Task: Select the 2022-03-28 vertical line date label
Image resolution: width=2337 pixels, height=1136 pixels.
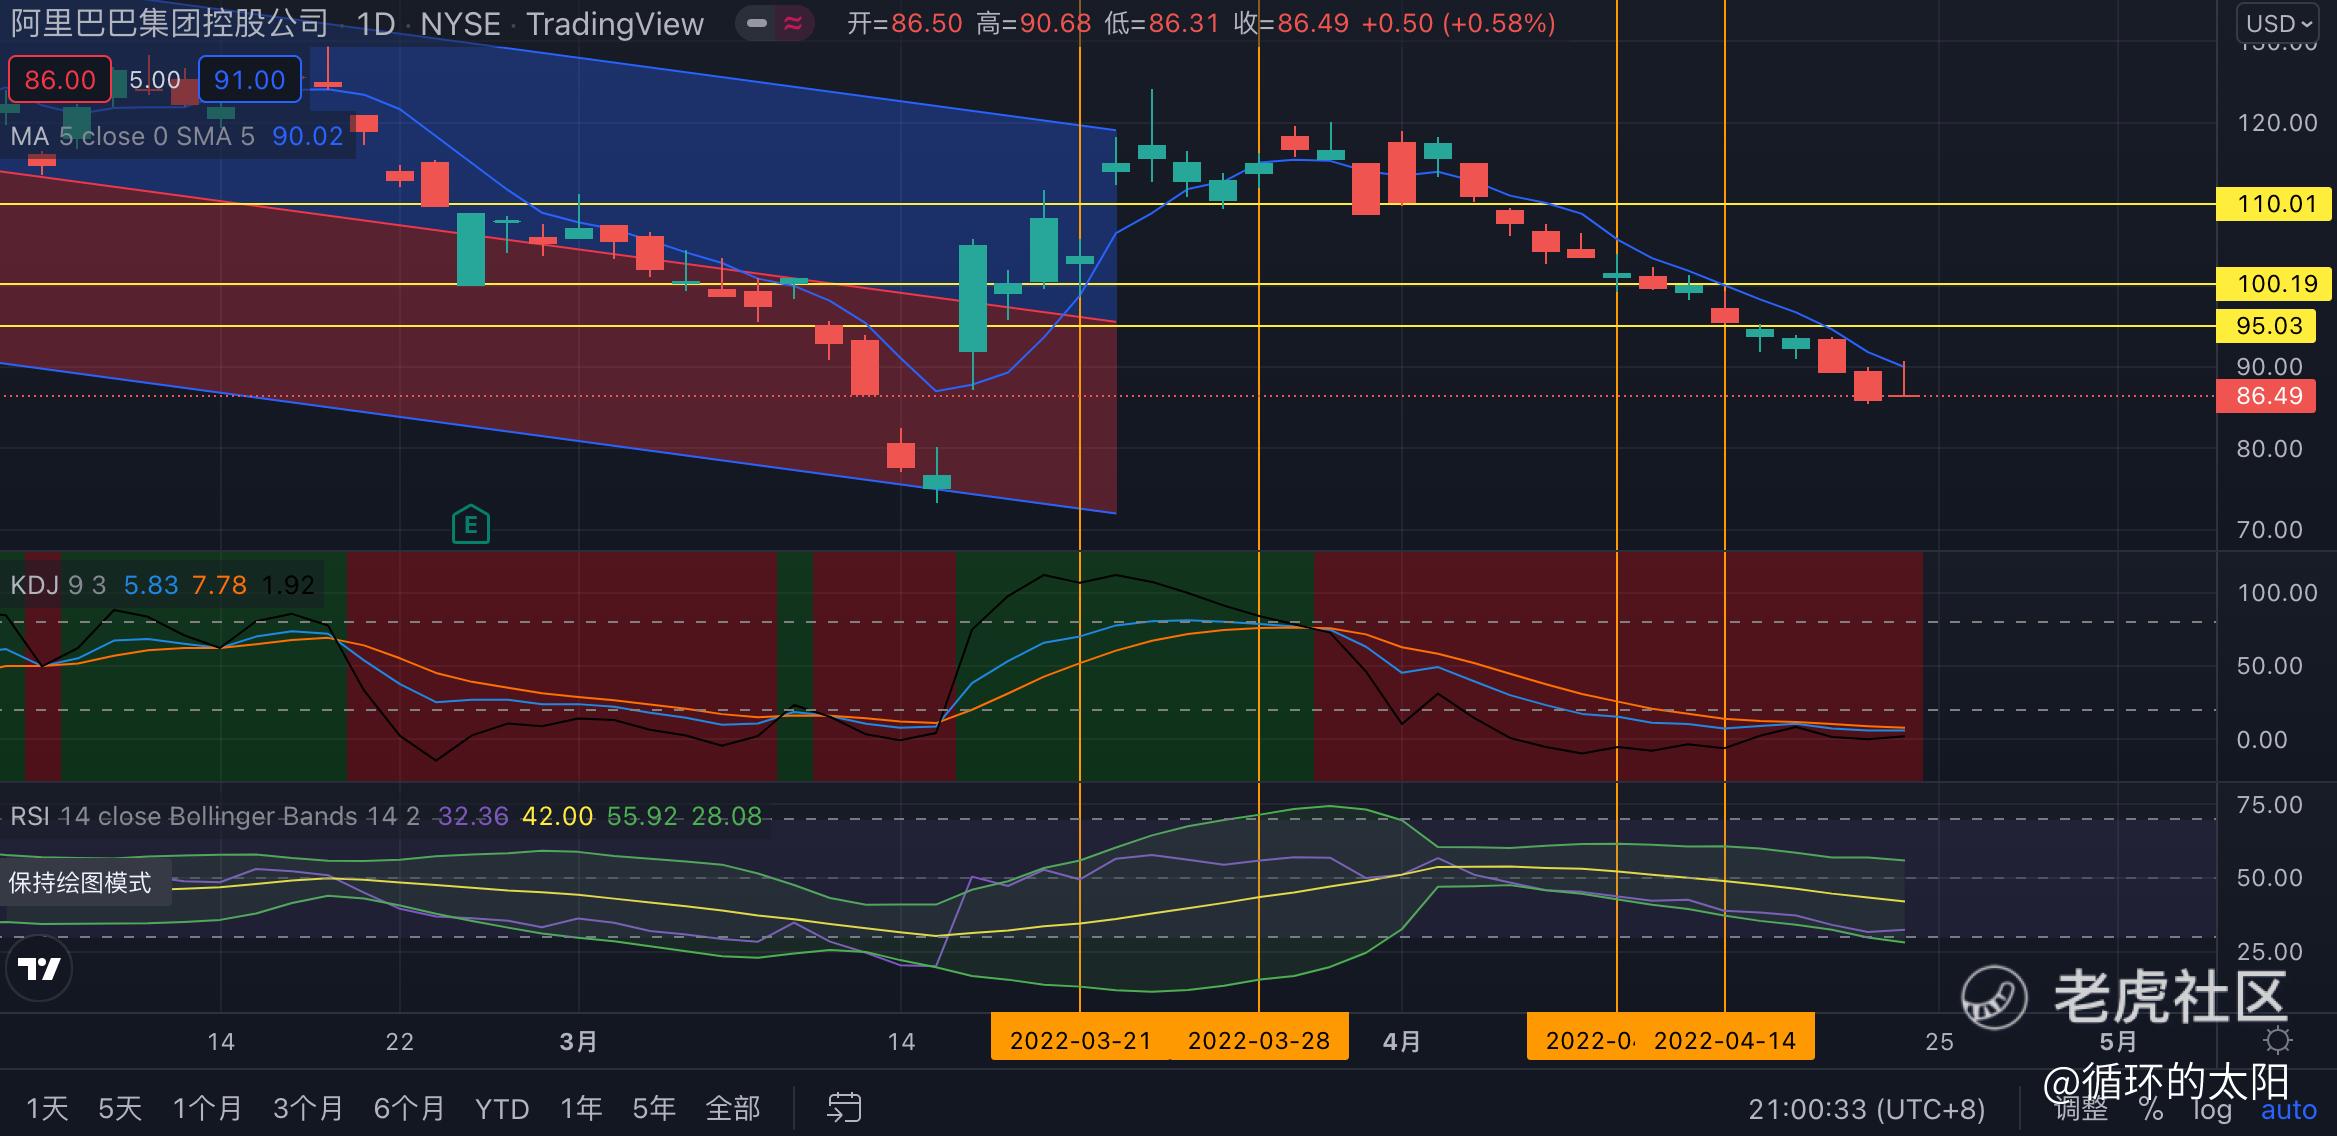Action: (1259, 1040)
